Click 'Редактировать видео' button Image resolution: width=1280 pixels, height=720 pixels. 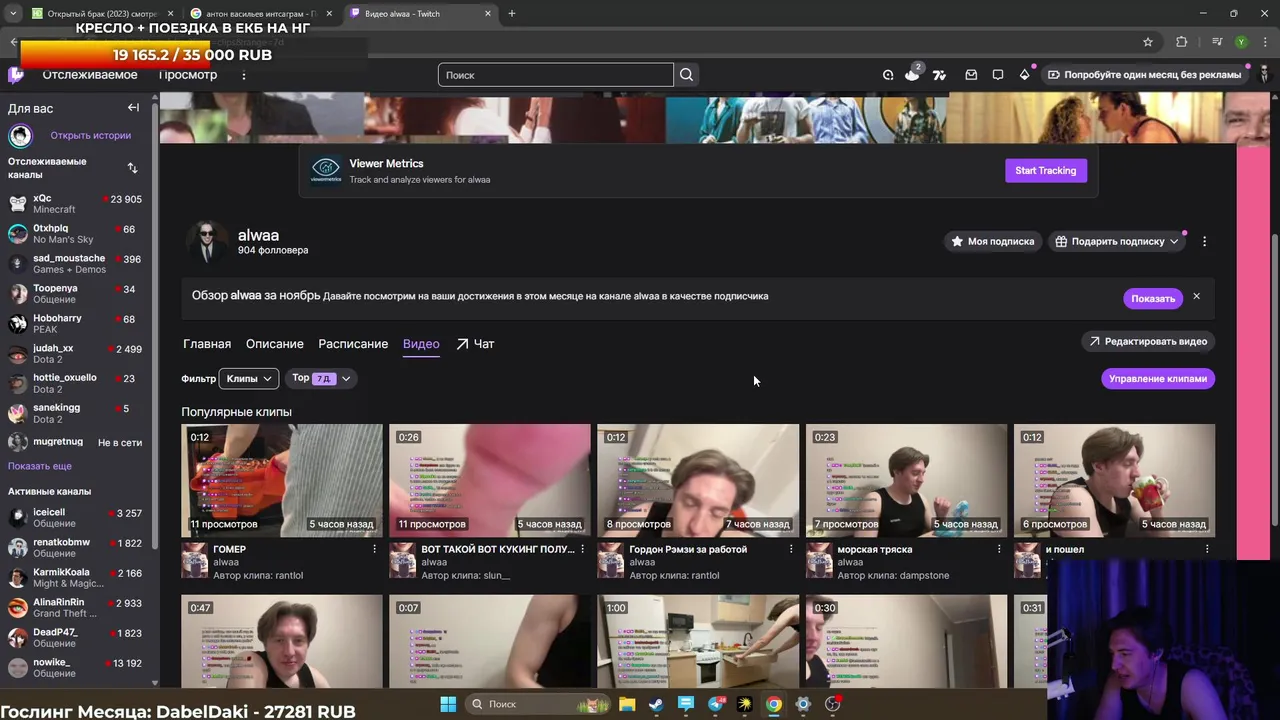1148,341
